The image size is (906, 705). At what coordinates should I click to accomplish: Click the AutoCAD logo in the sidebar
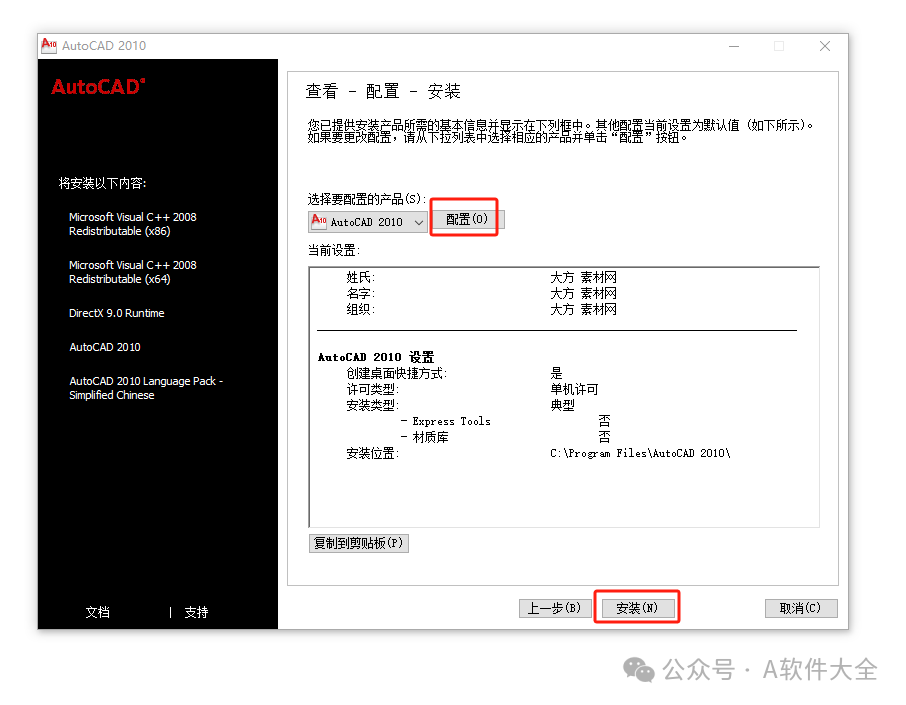pos(98,87)
